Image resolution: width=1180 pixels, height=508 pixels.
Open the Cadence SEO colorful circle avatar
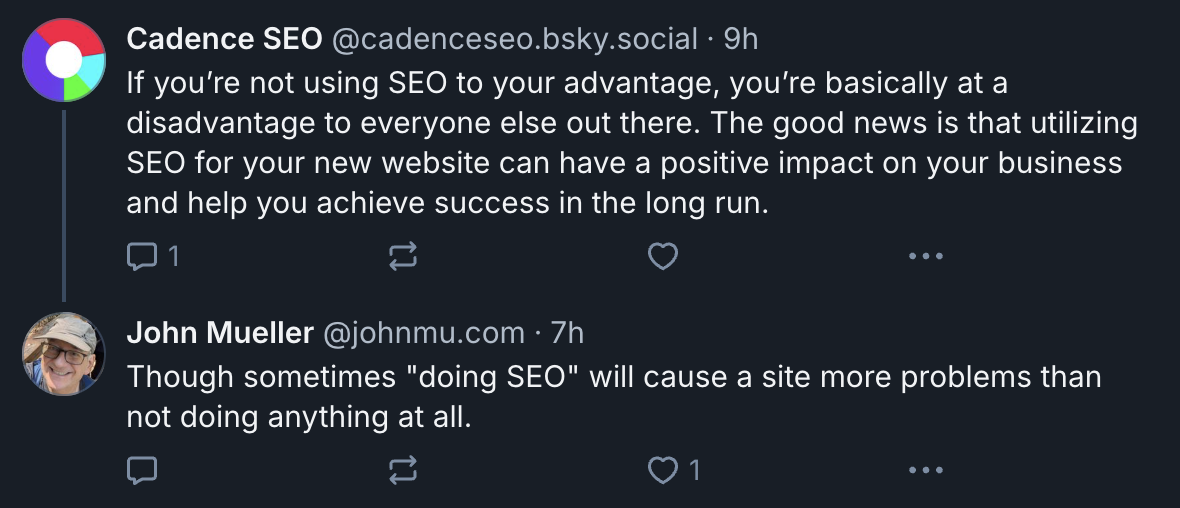tap(64, 61)
